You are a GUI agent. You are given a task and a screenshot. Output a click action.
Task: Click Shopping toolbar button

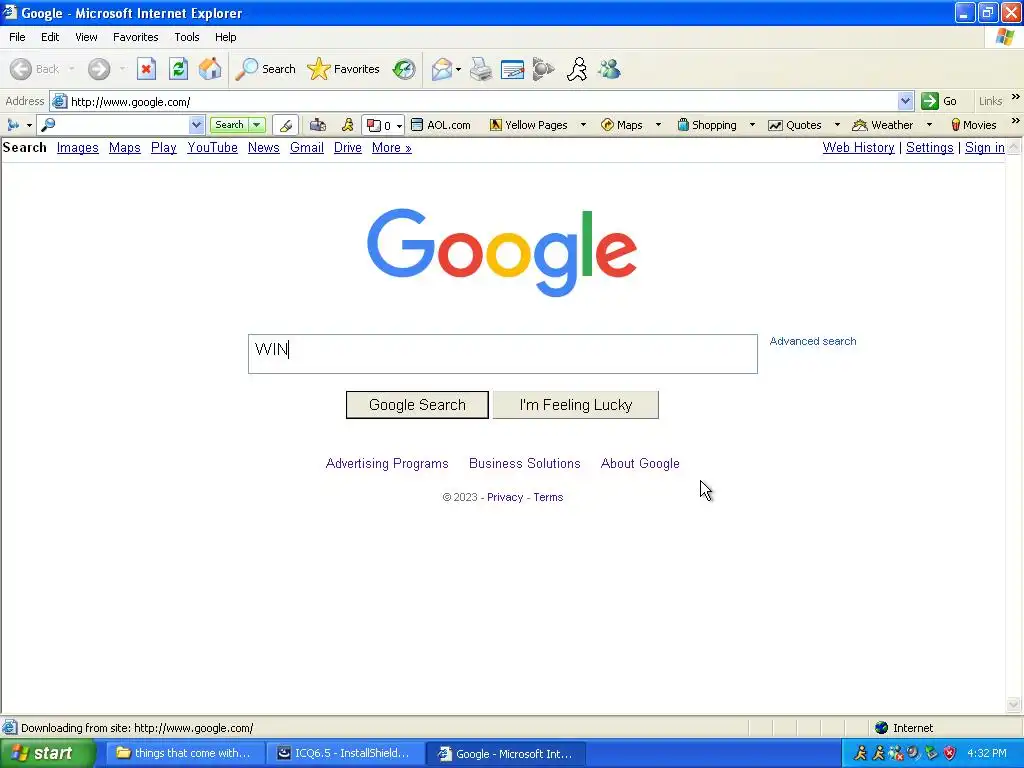707,125
